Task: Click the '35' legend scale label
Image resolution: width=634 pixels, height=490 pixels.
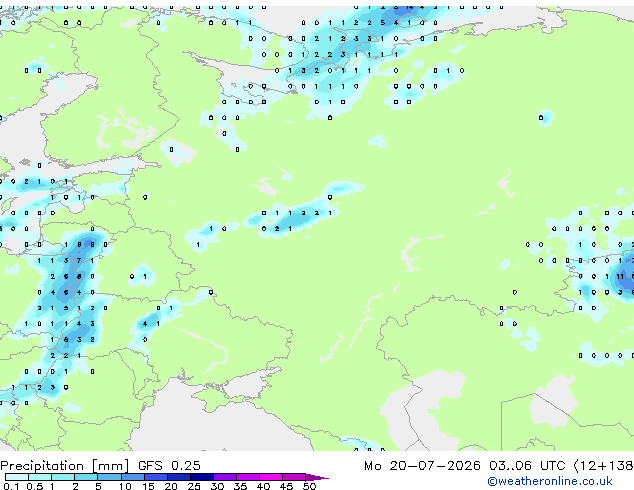Action: (x=240, y=486)
